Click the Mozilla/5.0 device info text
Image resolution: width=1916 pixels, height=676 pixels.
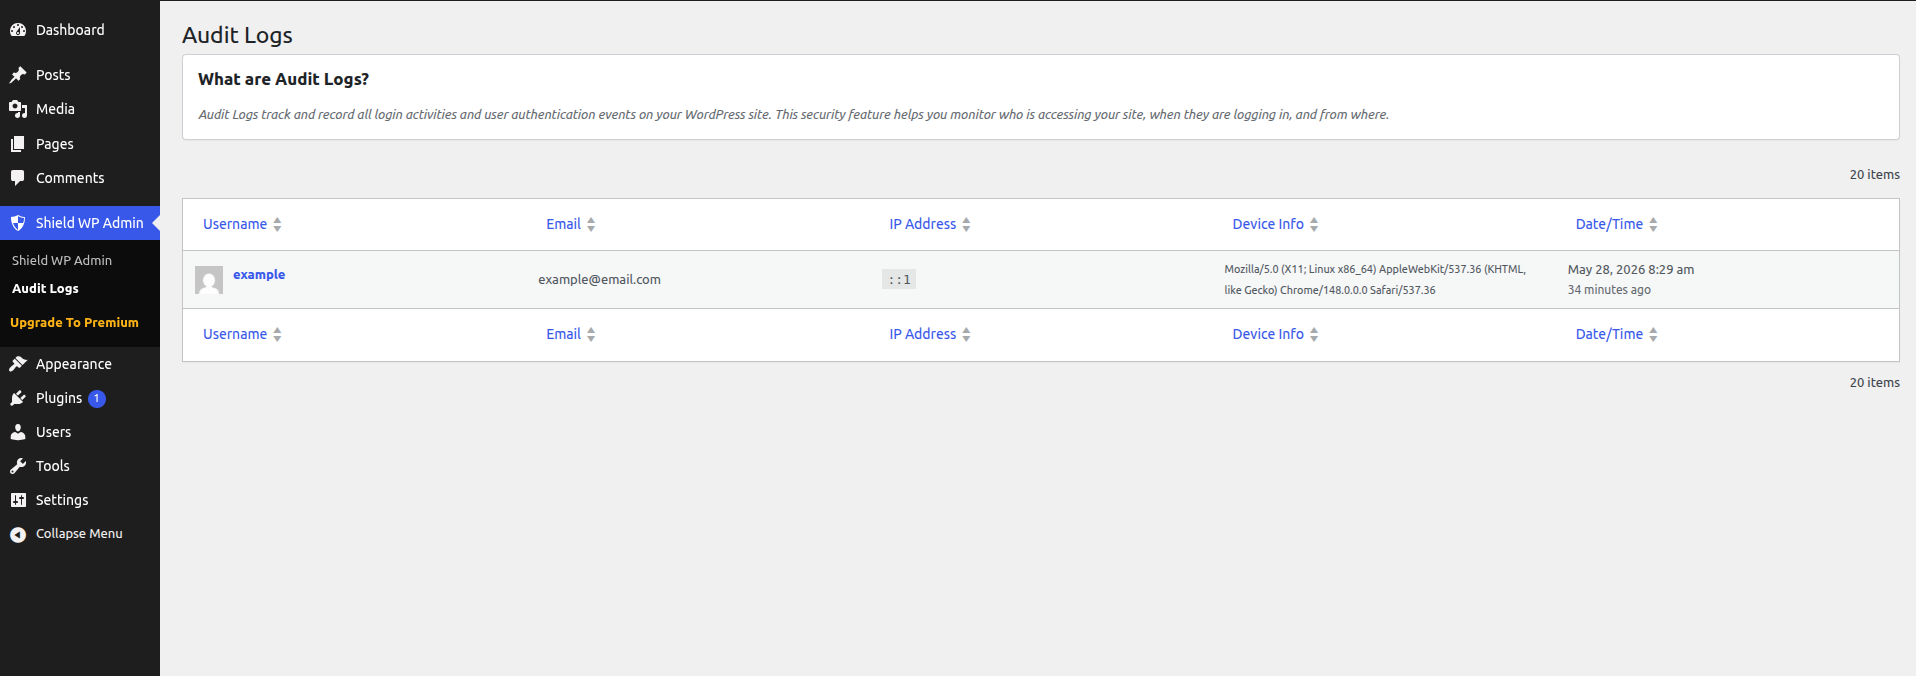(1375, 280)
